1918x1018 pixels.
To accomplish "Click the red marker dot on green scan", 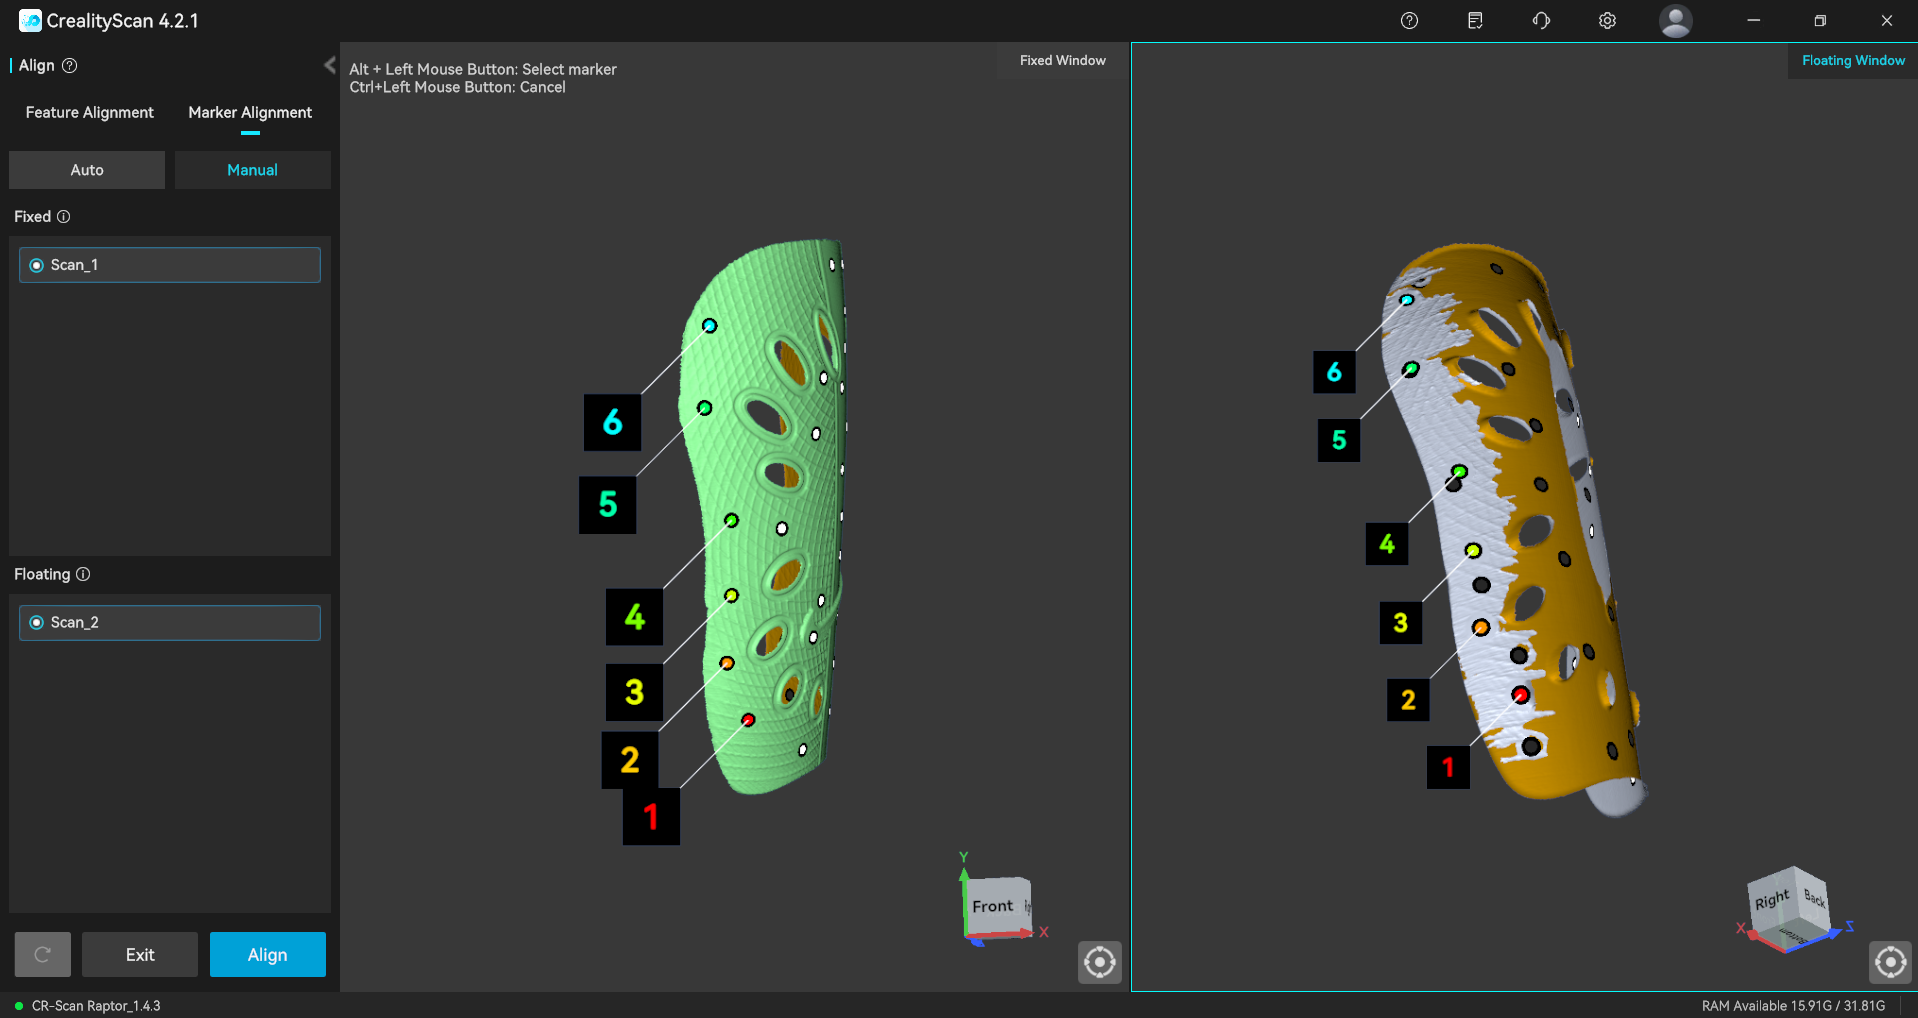I will [x=748, y=720].
